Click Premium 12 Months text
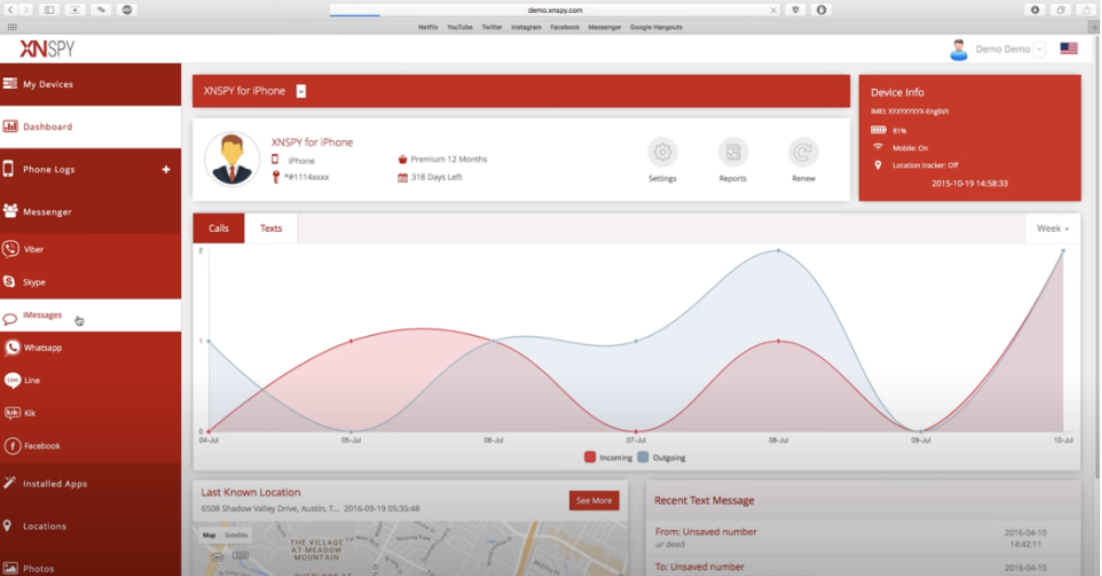1102x576 pixels. pos(448,159)
